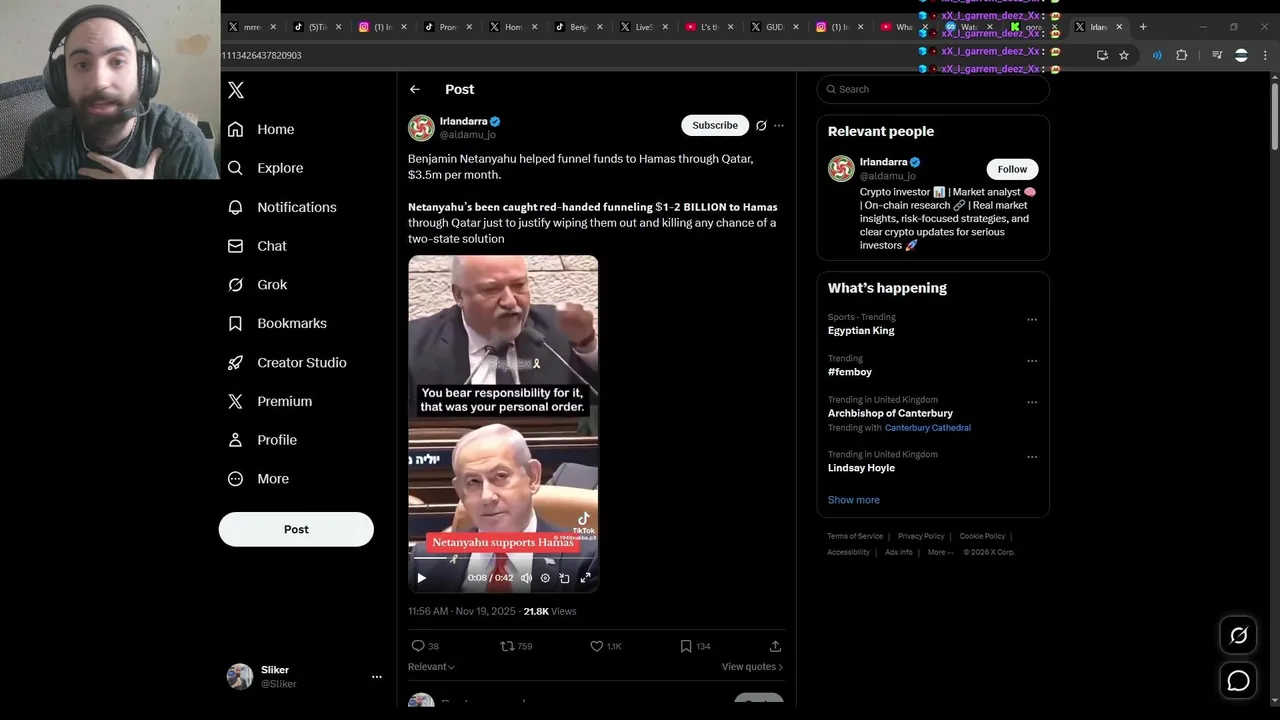Open the Chrome three-dot menu
The height and width of the screenshot is (720, 1280).
[1265, 55]
